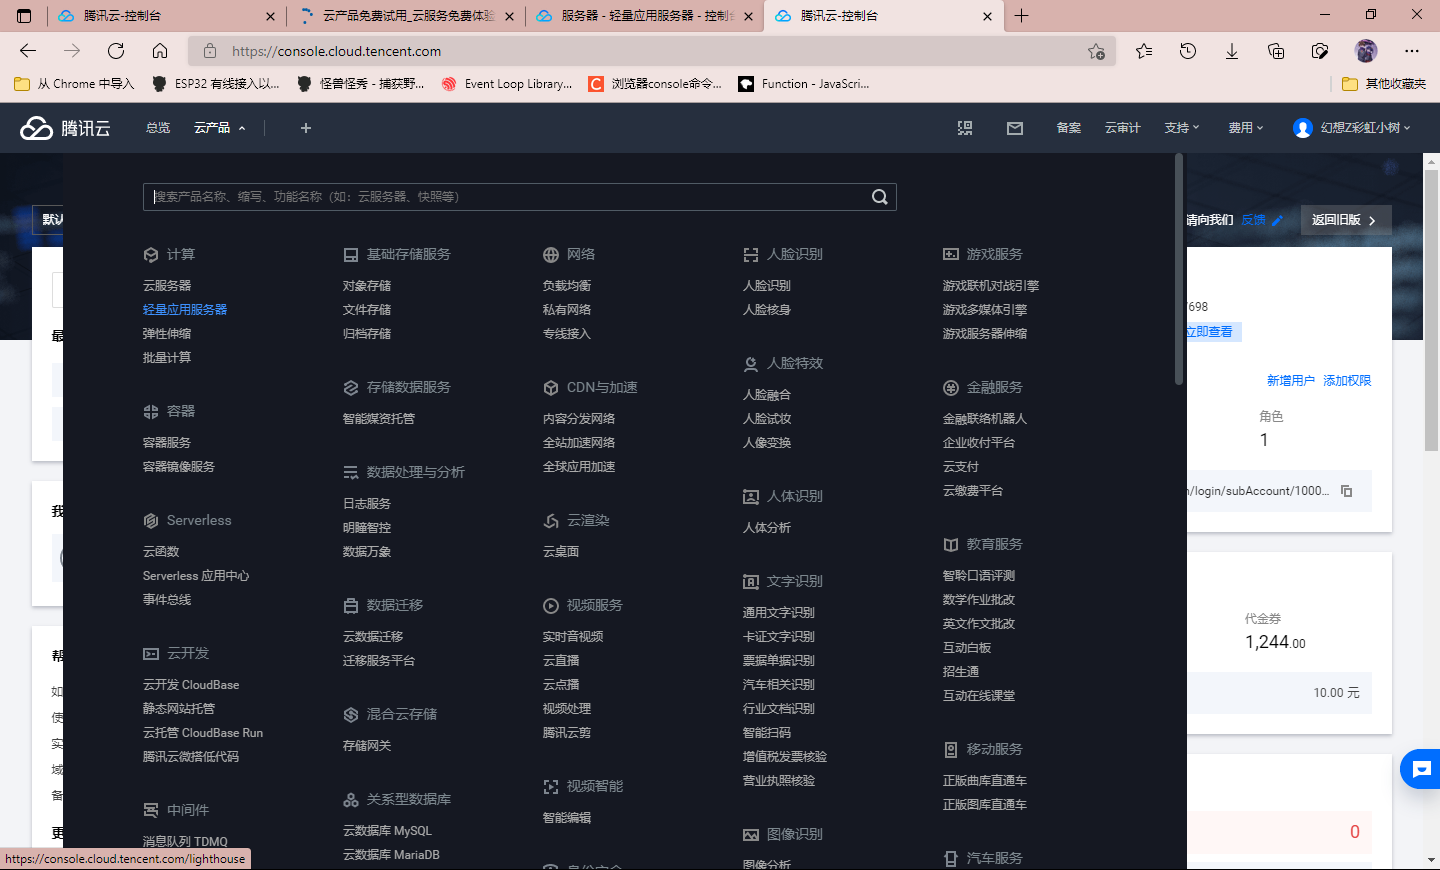The height and width of the screenshot is (870, 1440).
Task: Go to browser home icon
Action: (160, 51)
